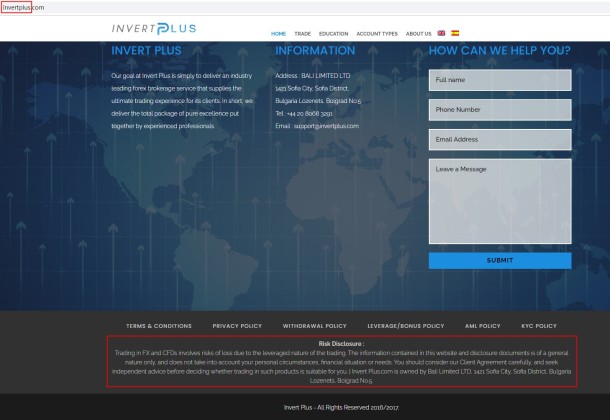Open the KYC Policy link
Viewport: 610px width, 420px height.
point(539,326)
